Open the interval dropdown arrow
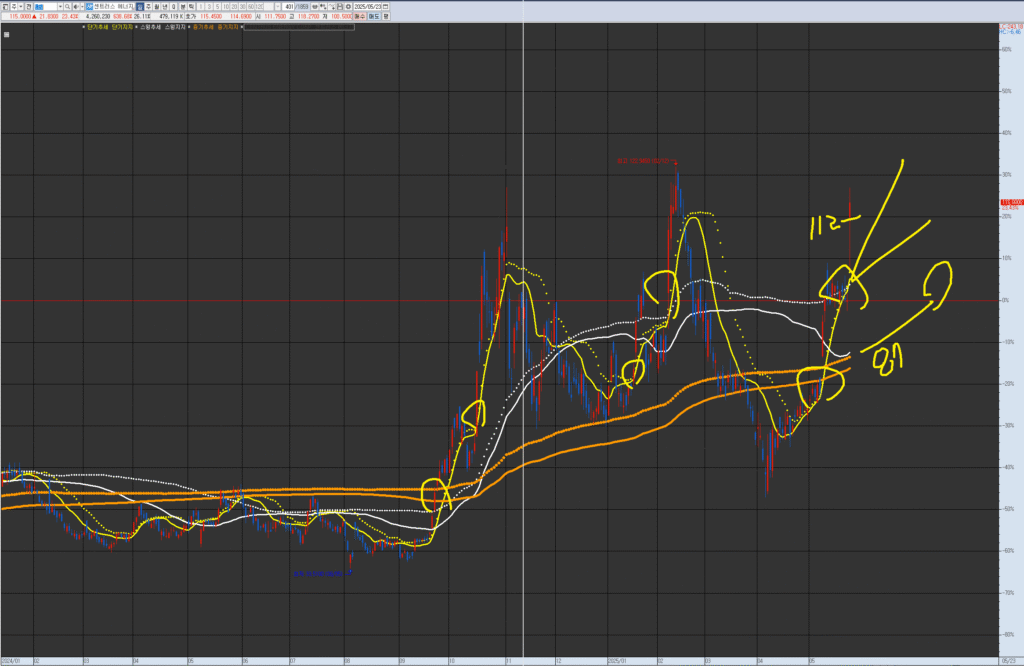The height and width of the screenshot is (666, 1024). [x=278, y=7]
